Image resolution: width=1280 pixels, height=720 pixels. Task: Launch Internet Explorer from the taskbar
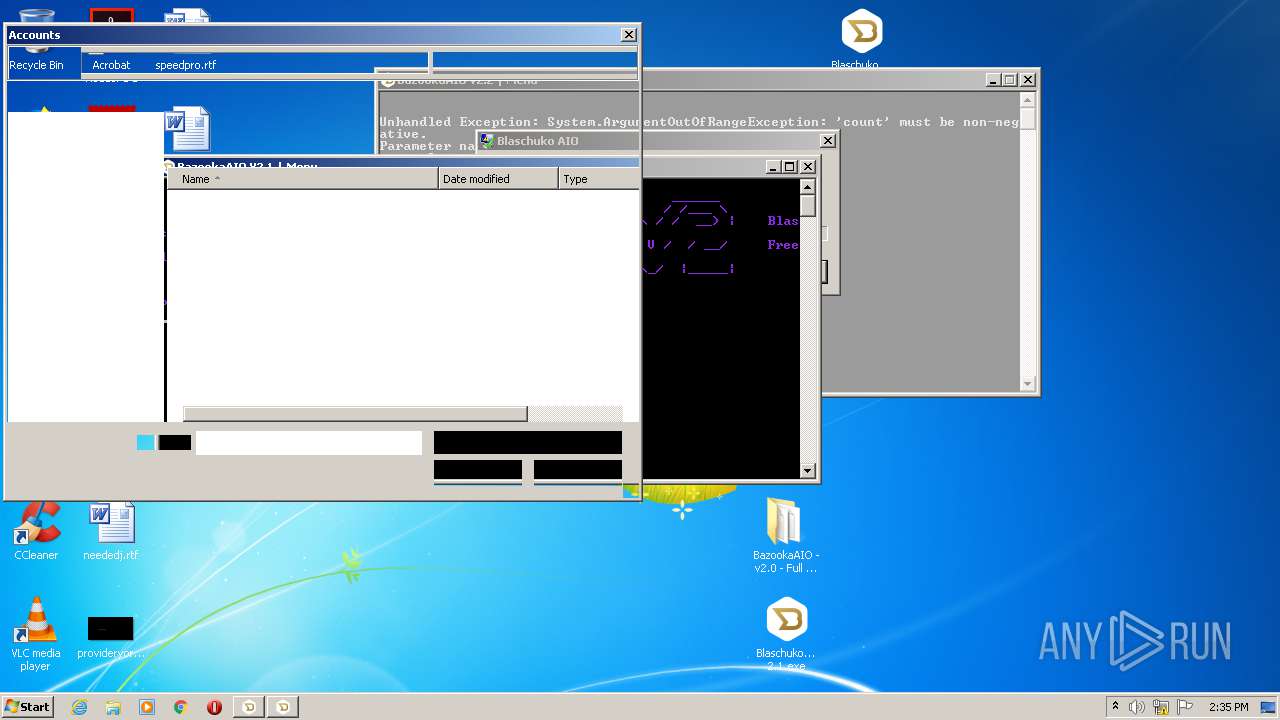[80, 707]
